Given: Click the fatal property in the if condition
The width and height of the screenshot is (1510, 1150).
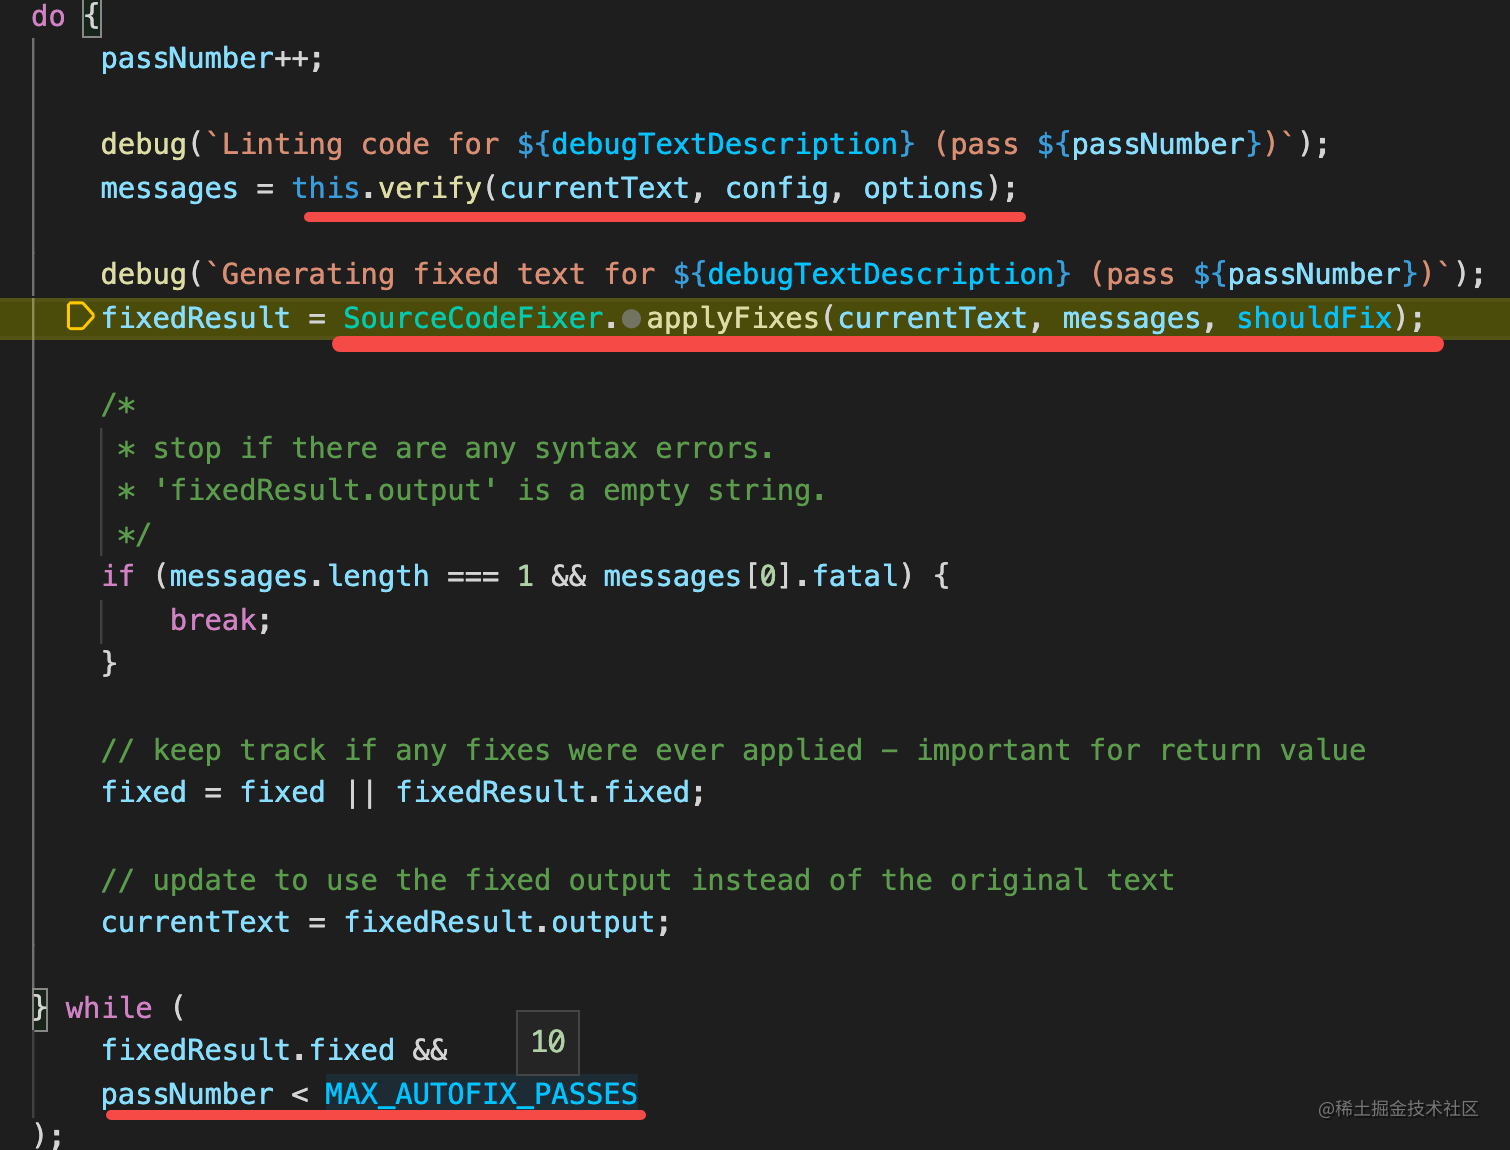Looking at the screenshot, I should coord(855,576).
